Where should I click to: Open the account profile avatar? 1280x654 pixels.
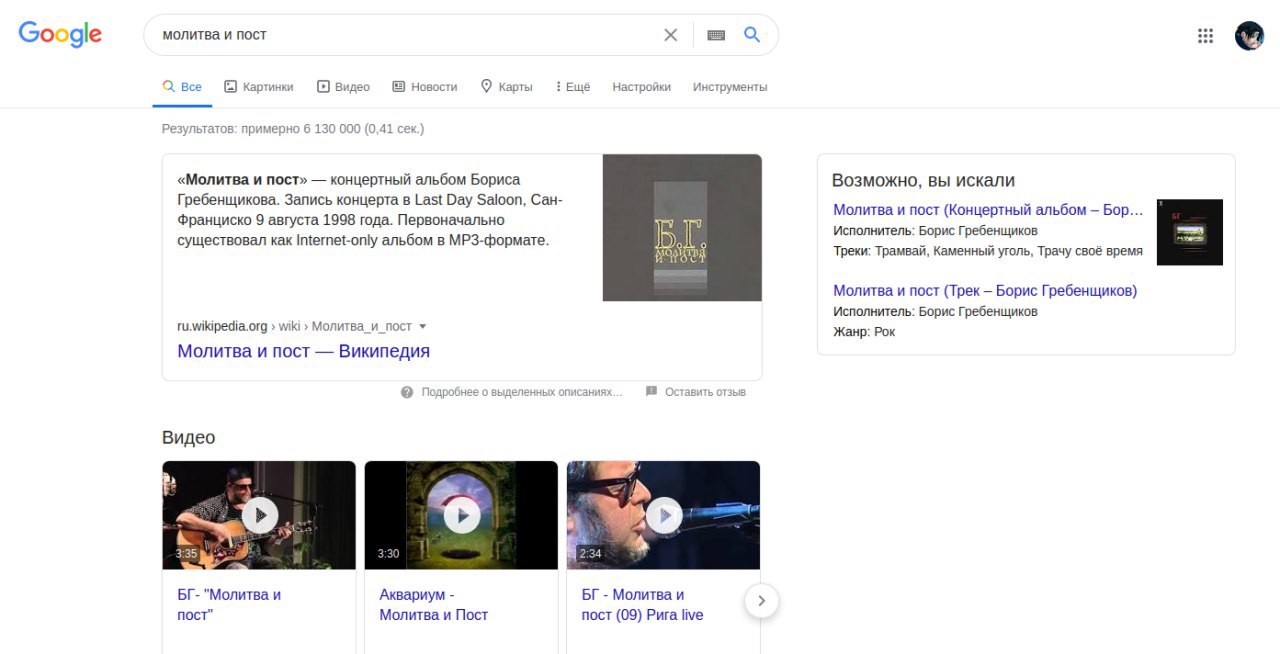click(1249, 36)
